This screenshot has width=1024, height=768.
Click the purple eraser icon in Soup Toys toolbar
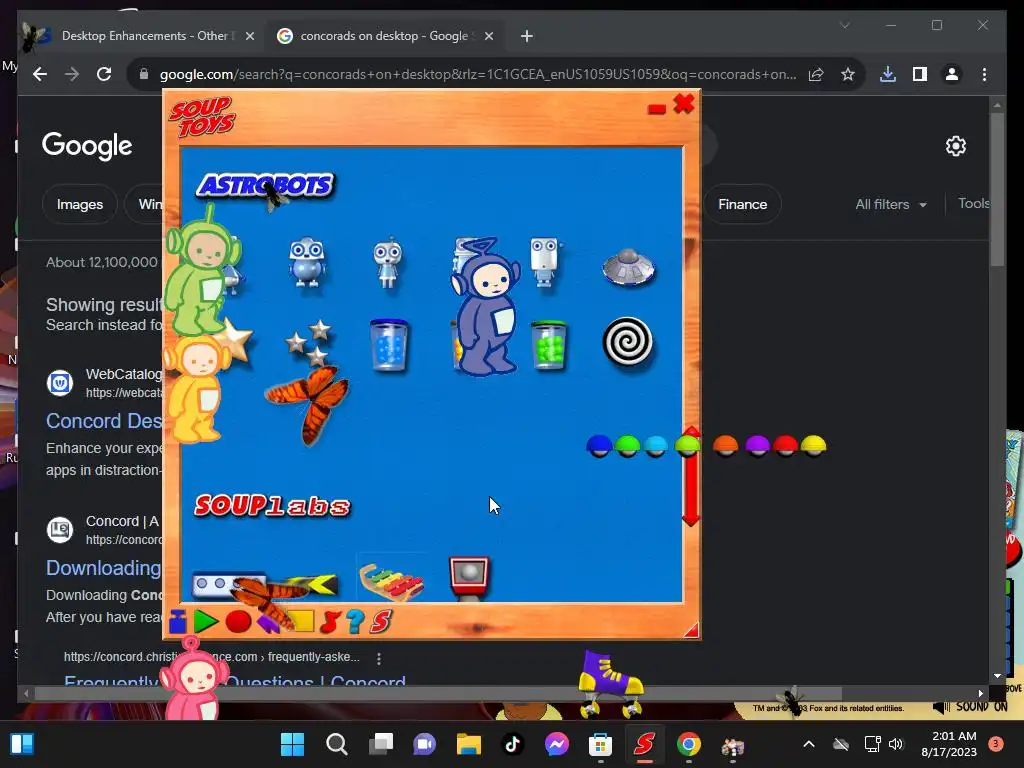click(268, 624)
